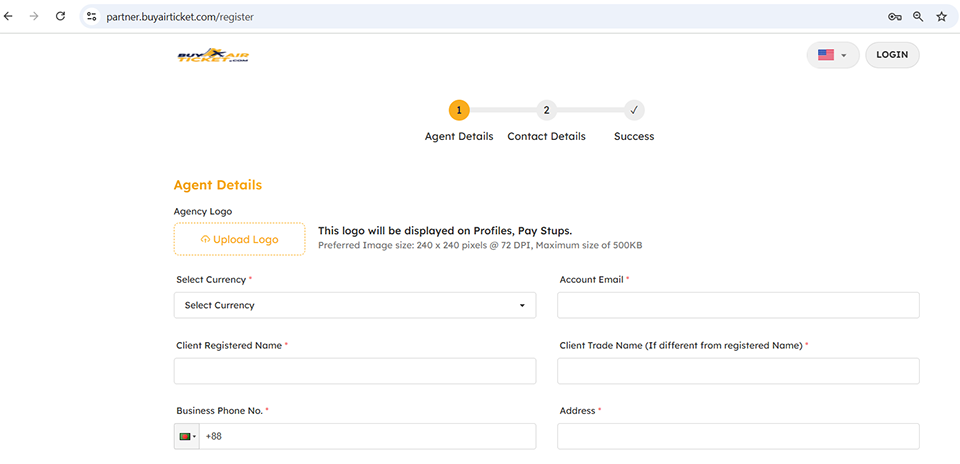
Task: Expand the Select Currency dropdown
Action: pyautogui.click(x=354, y=305)
